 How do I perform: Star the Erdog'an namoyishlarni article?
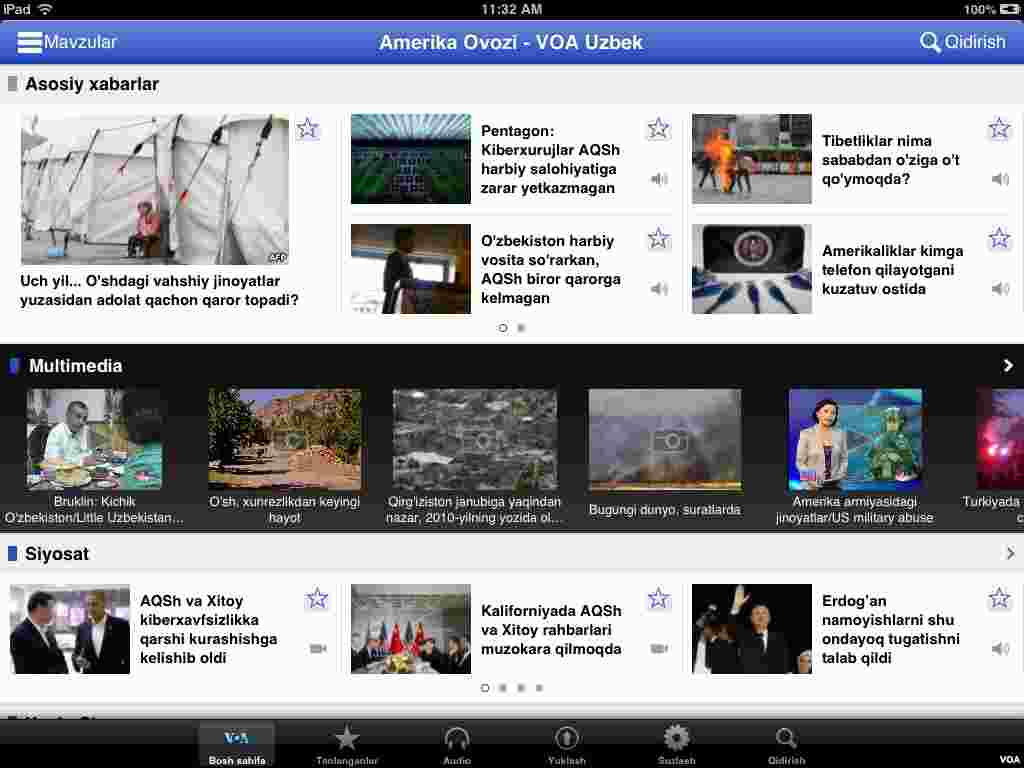coord(999,598)
